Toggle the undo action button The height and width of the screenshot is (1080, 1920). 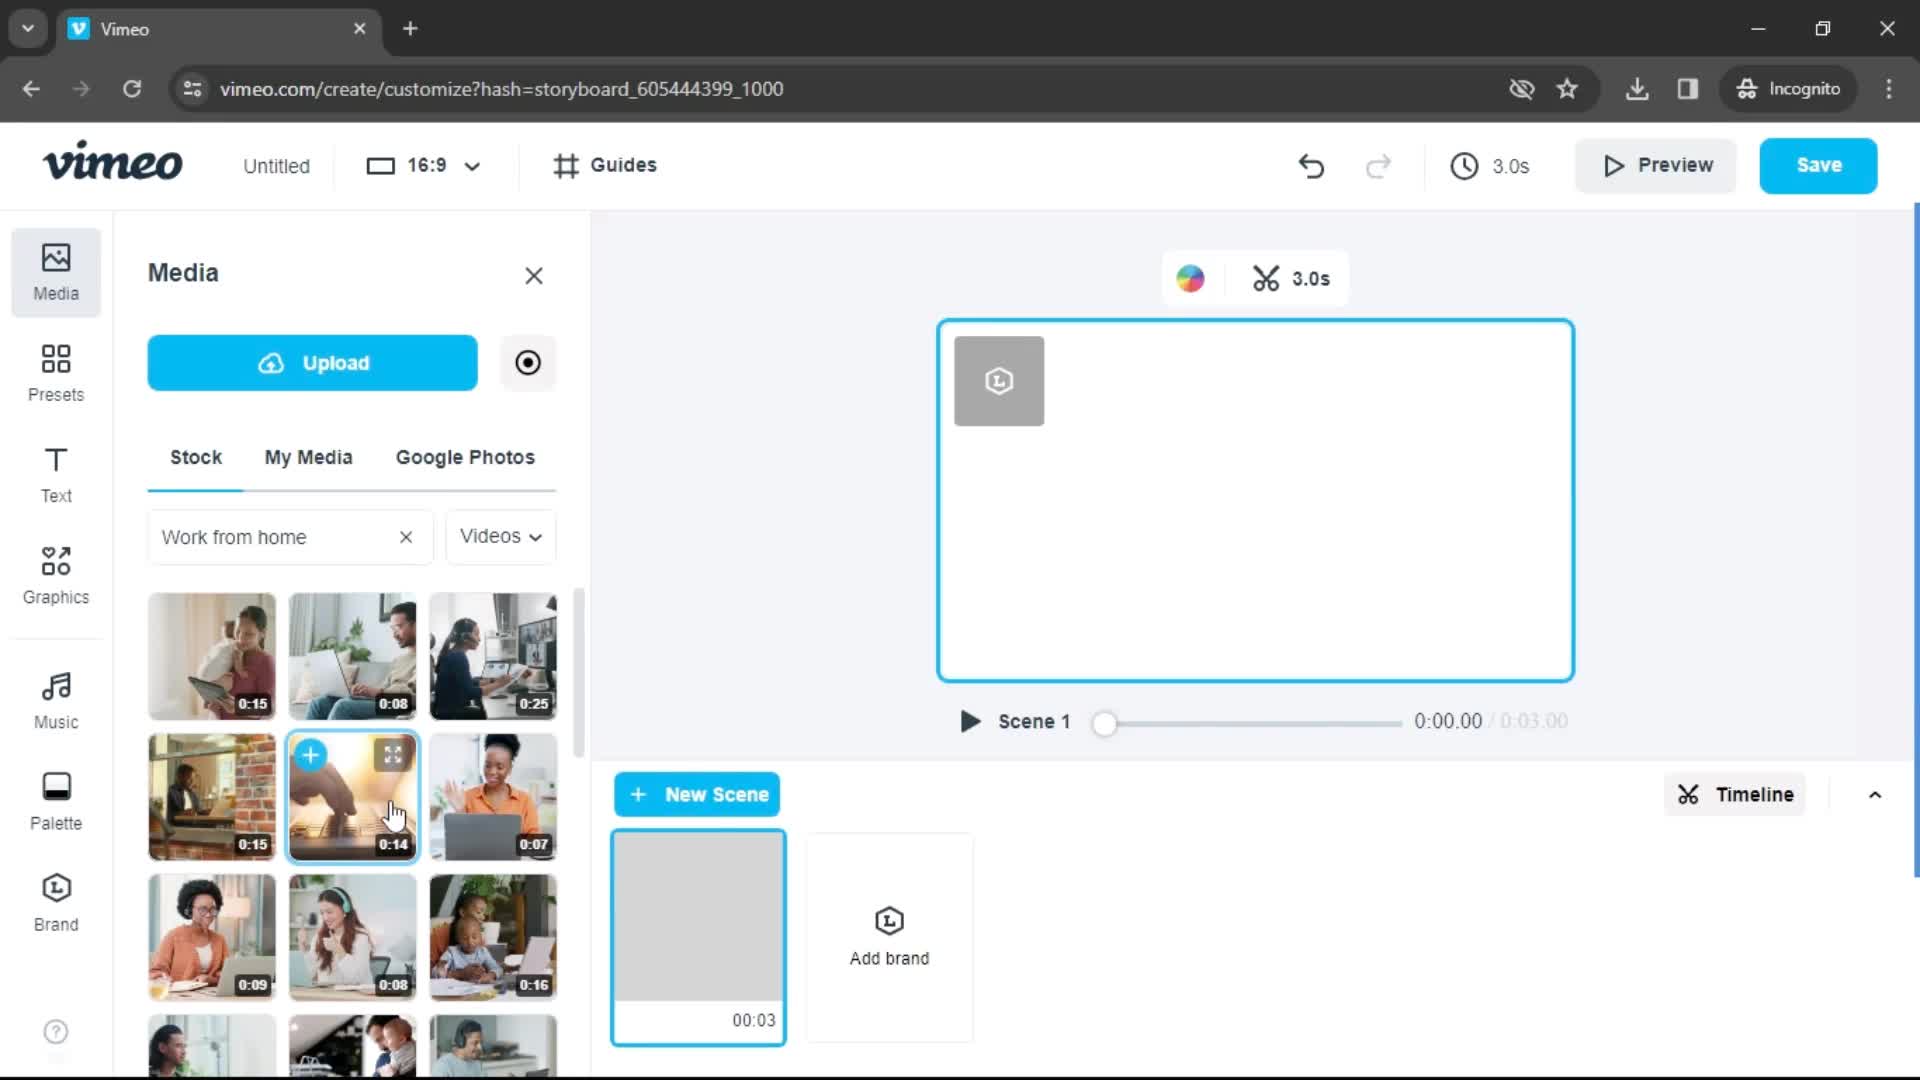pos(1311,165)
